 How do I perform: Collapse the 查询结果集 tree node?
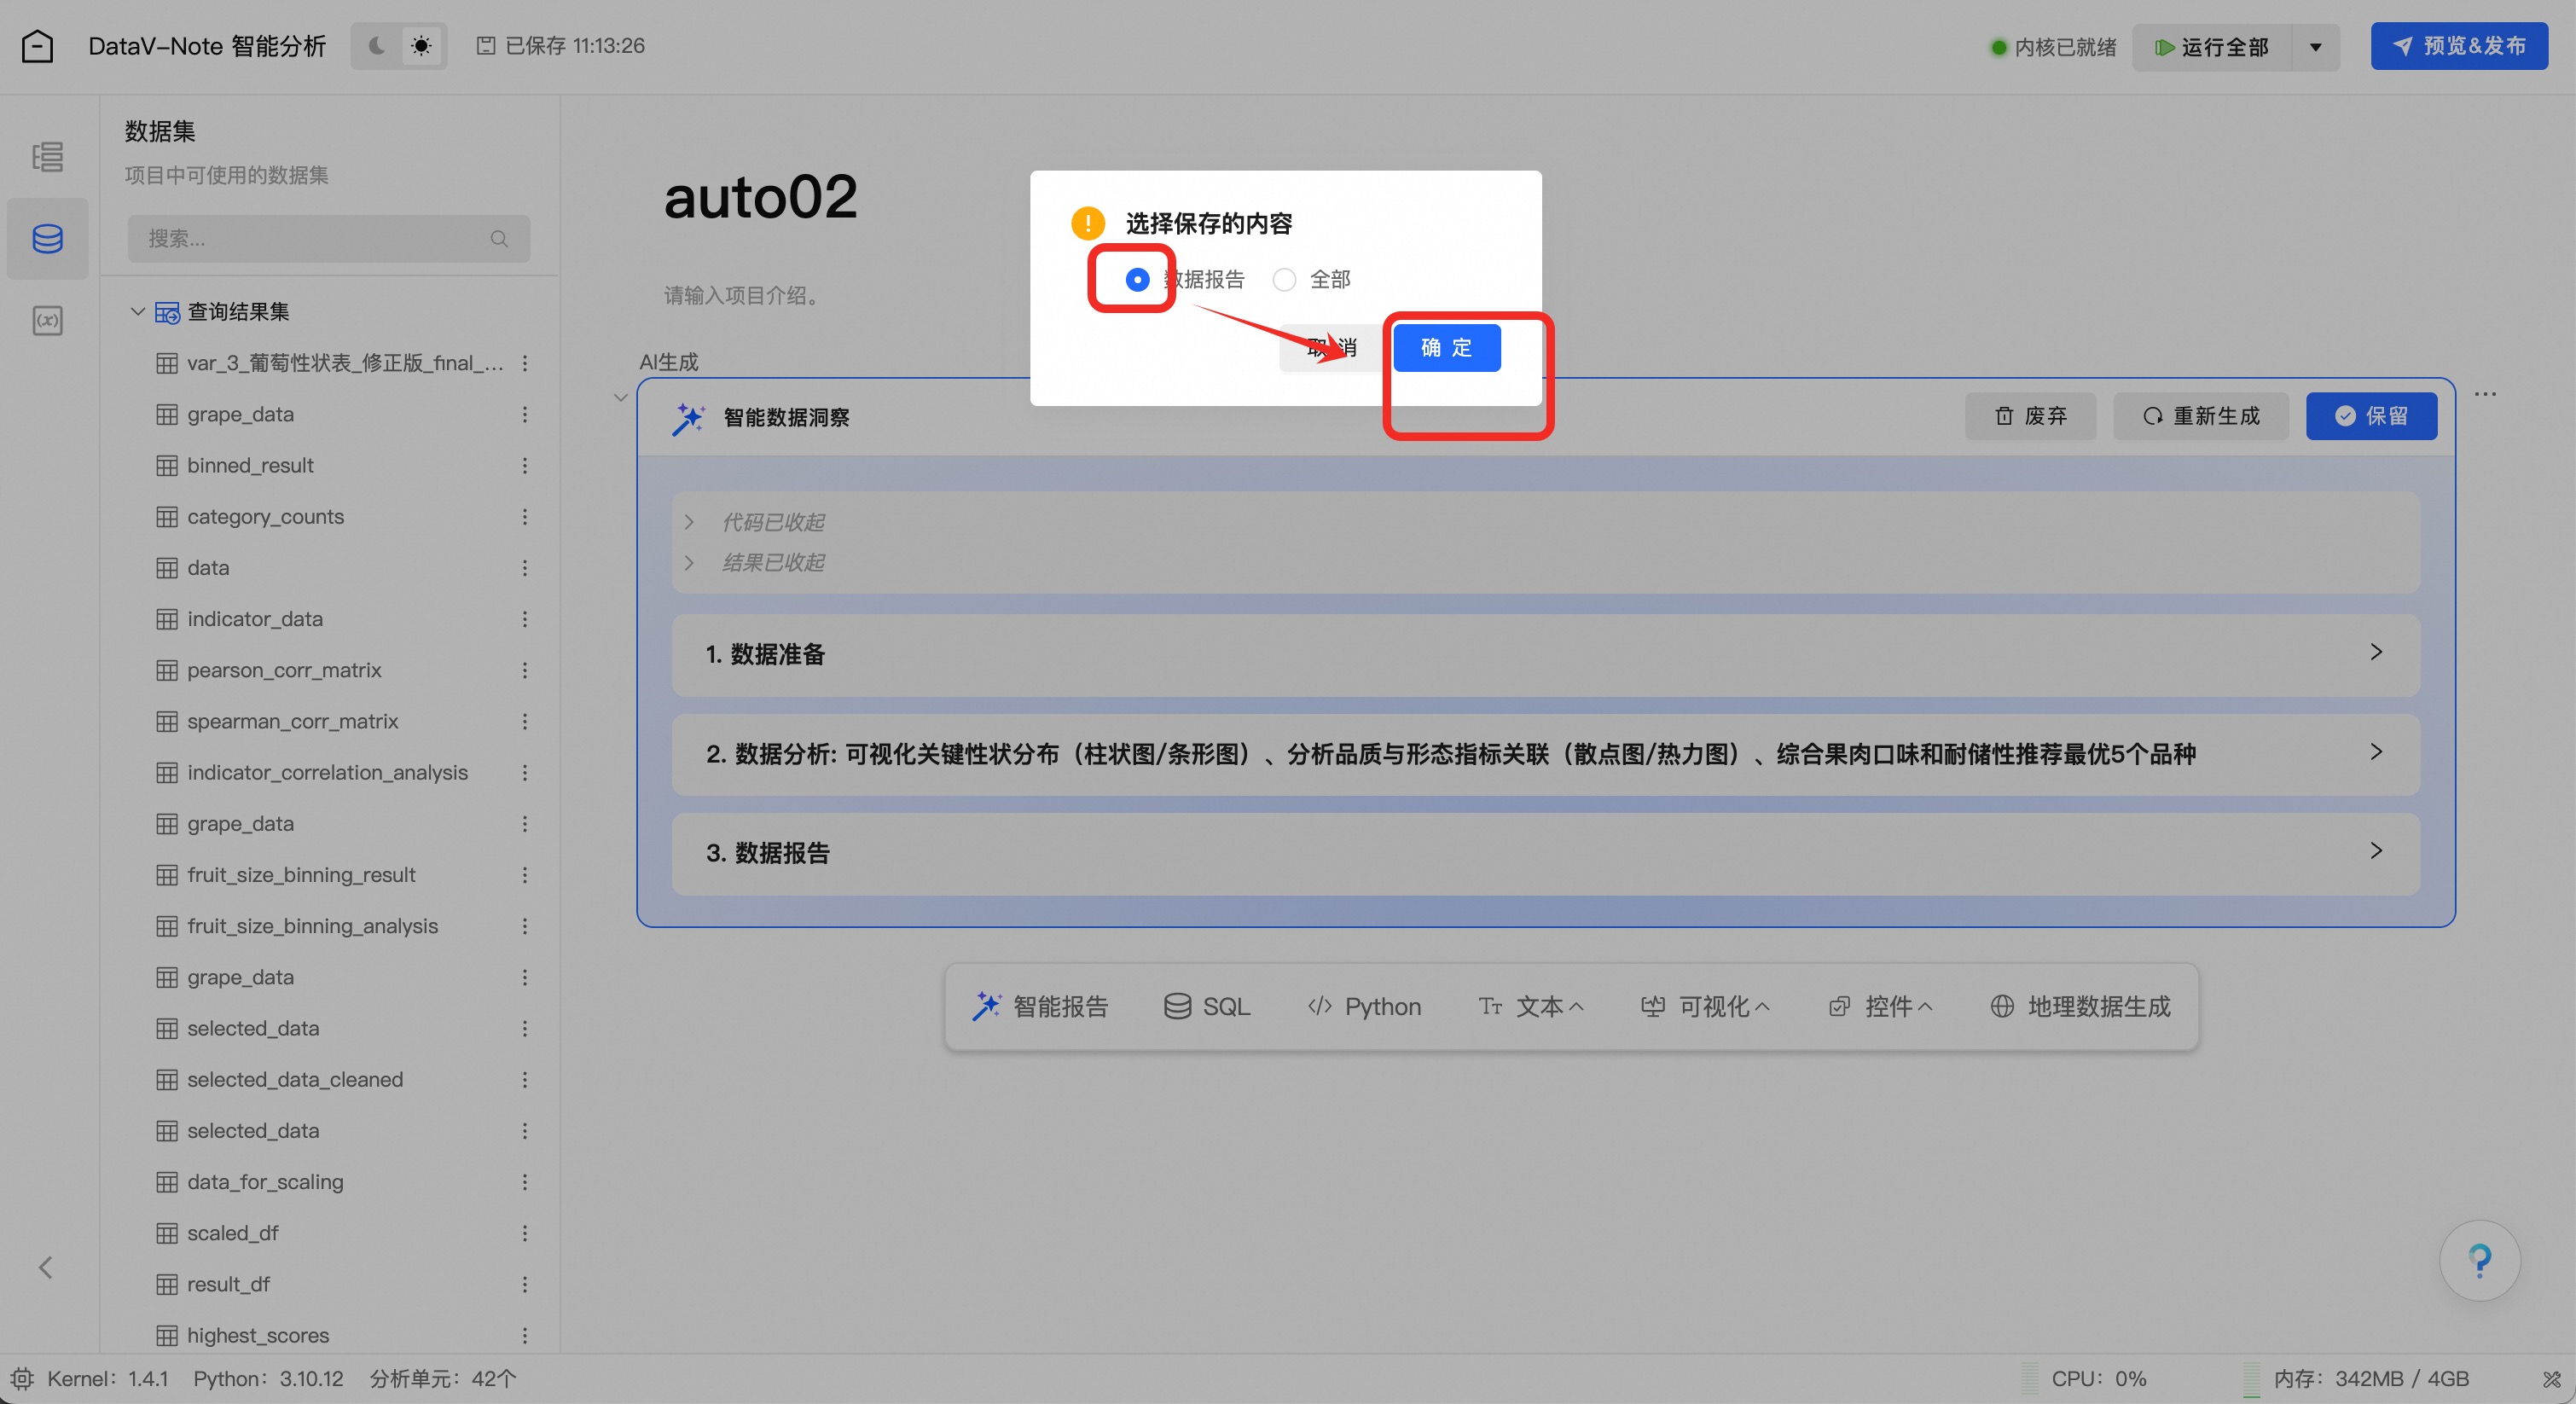[138, 311]
